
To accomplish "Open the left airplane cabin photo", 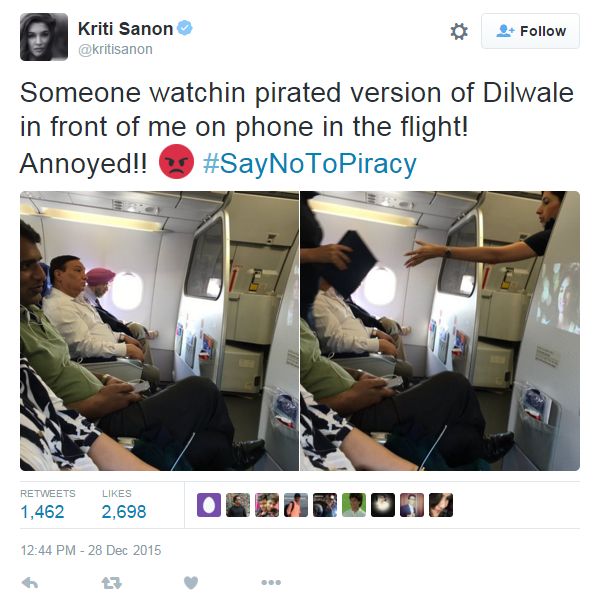I will pos(159,331).
